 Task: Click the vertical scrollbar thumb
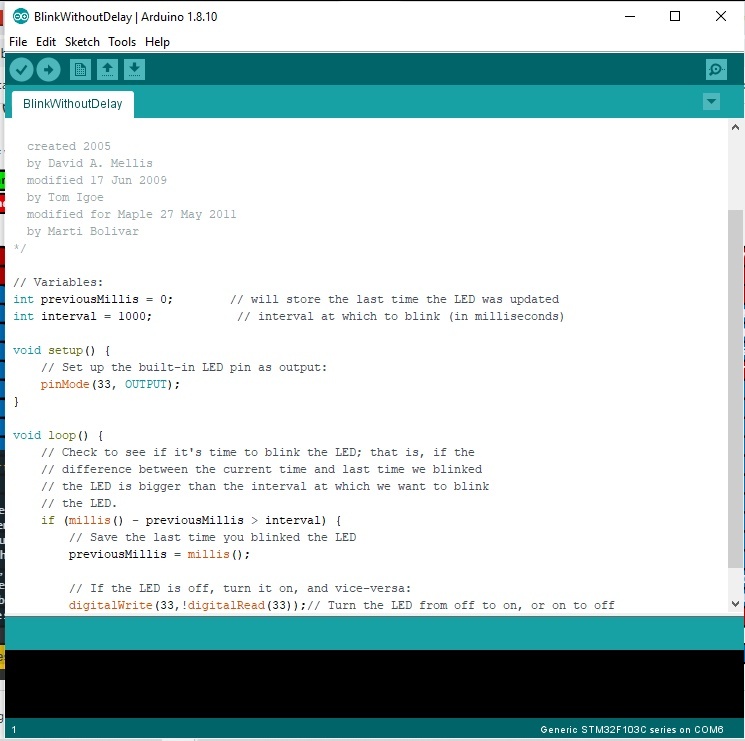[x=735, y=388]
